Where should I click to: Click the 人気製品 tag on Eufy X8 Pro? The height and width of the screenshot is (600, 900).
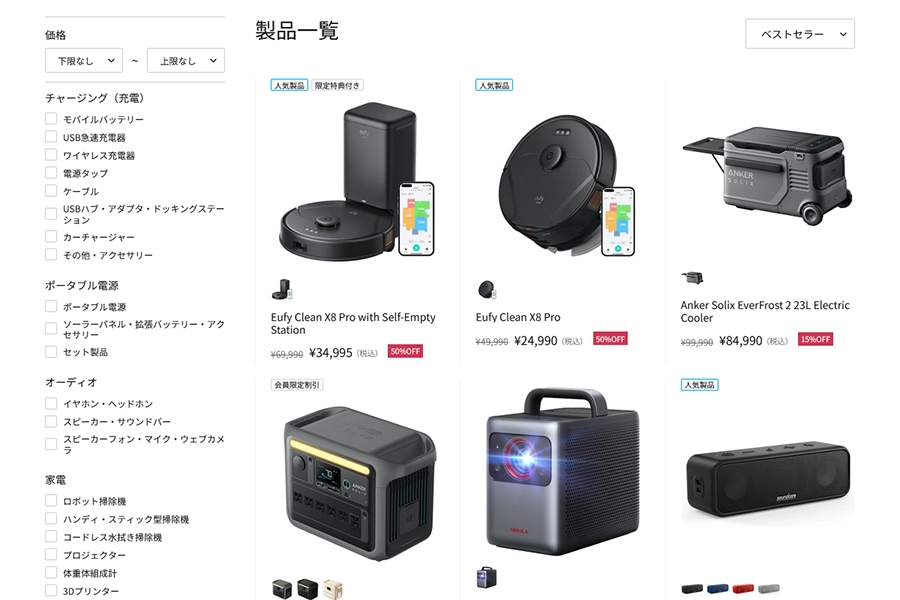click(494, 86)
